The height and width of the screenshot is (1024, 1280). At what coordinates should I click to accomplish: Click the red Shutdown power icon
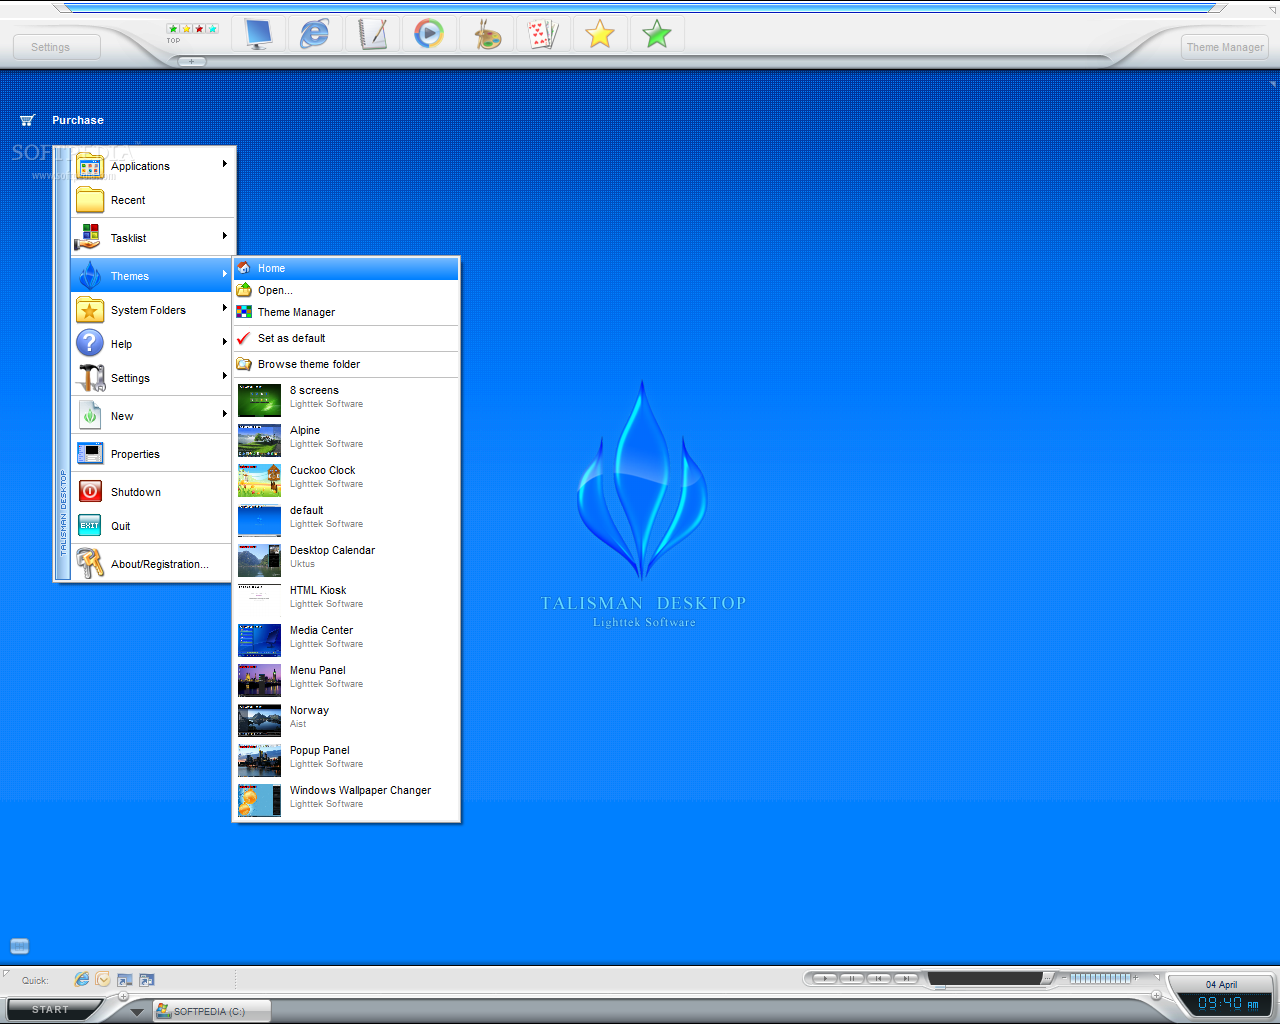point(90,492)
